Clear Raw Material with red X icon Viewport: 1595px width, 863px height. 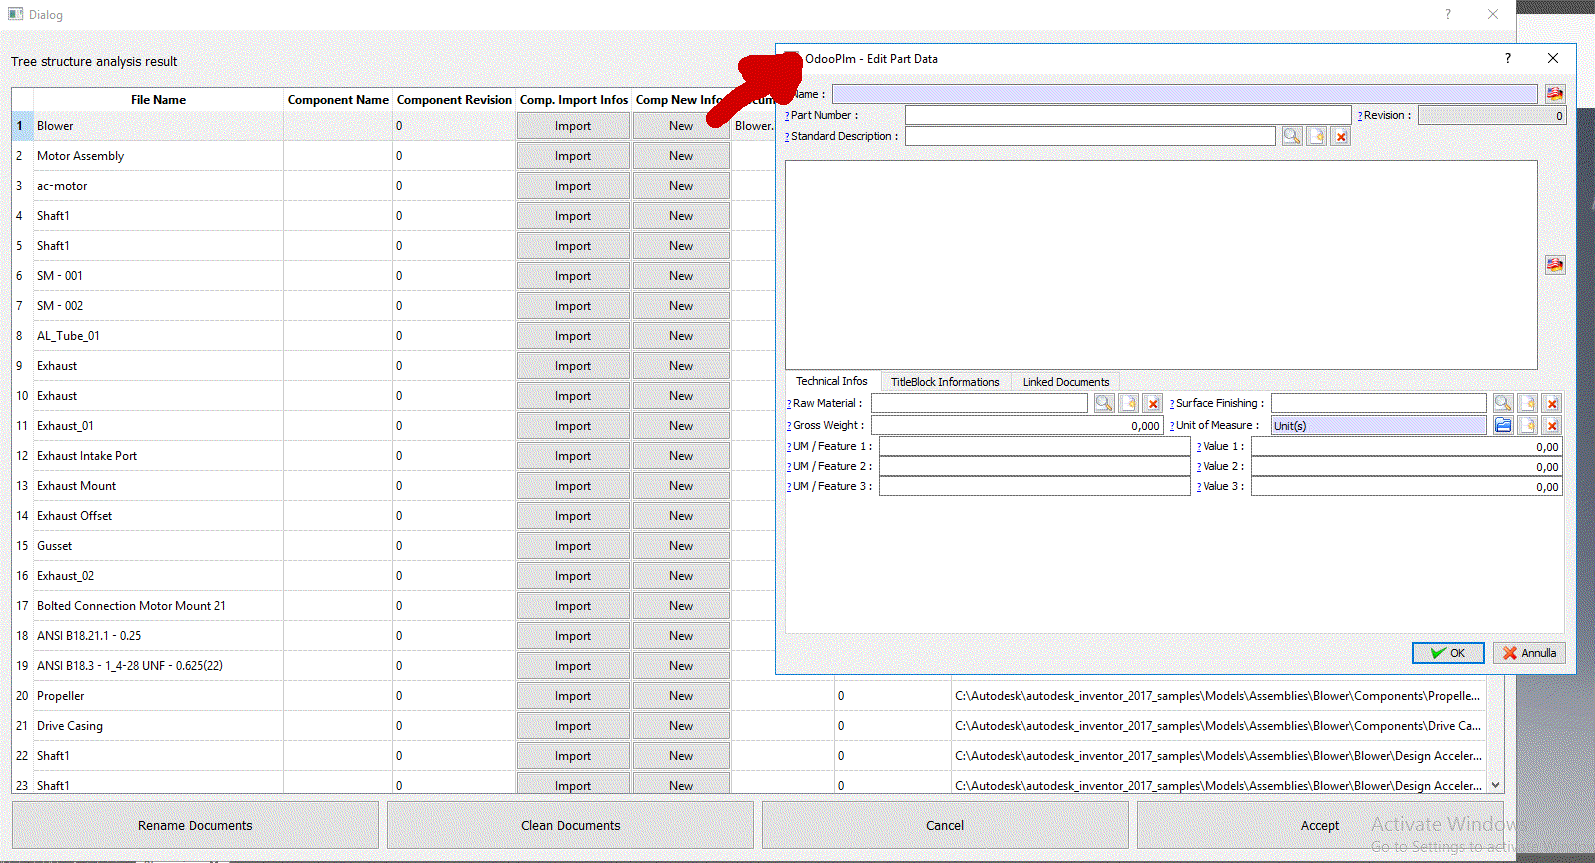coord(1153,403)
